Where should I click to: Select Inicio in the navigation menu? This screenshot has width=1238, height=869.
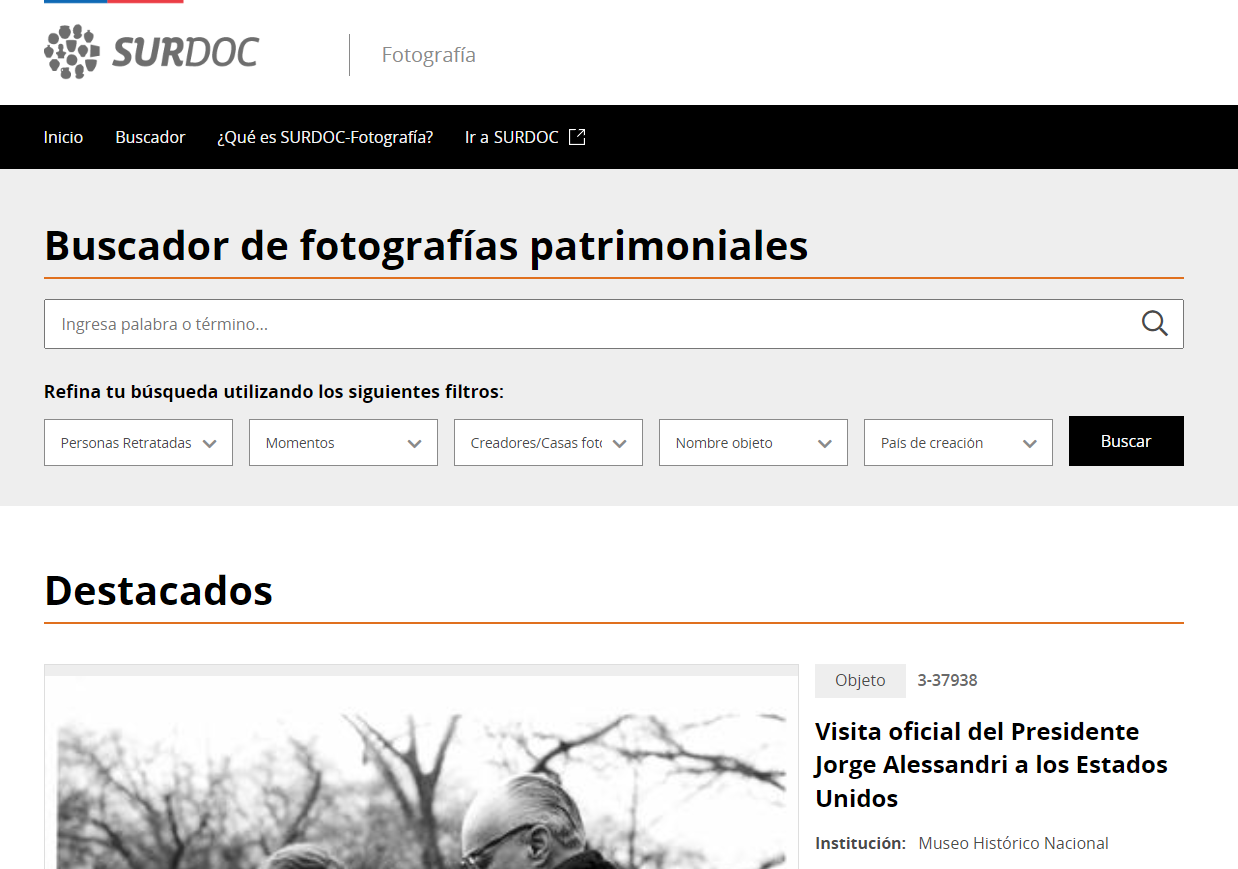pyautogui.click(x=63, y=137)
